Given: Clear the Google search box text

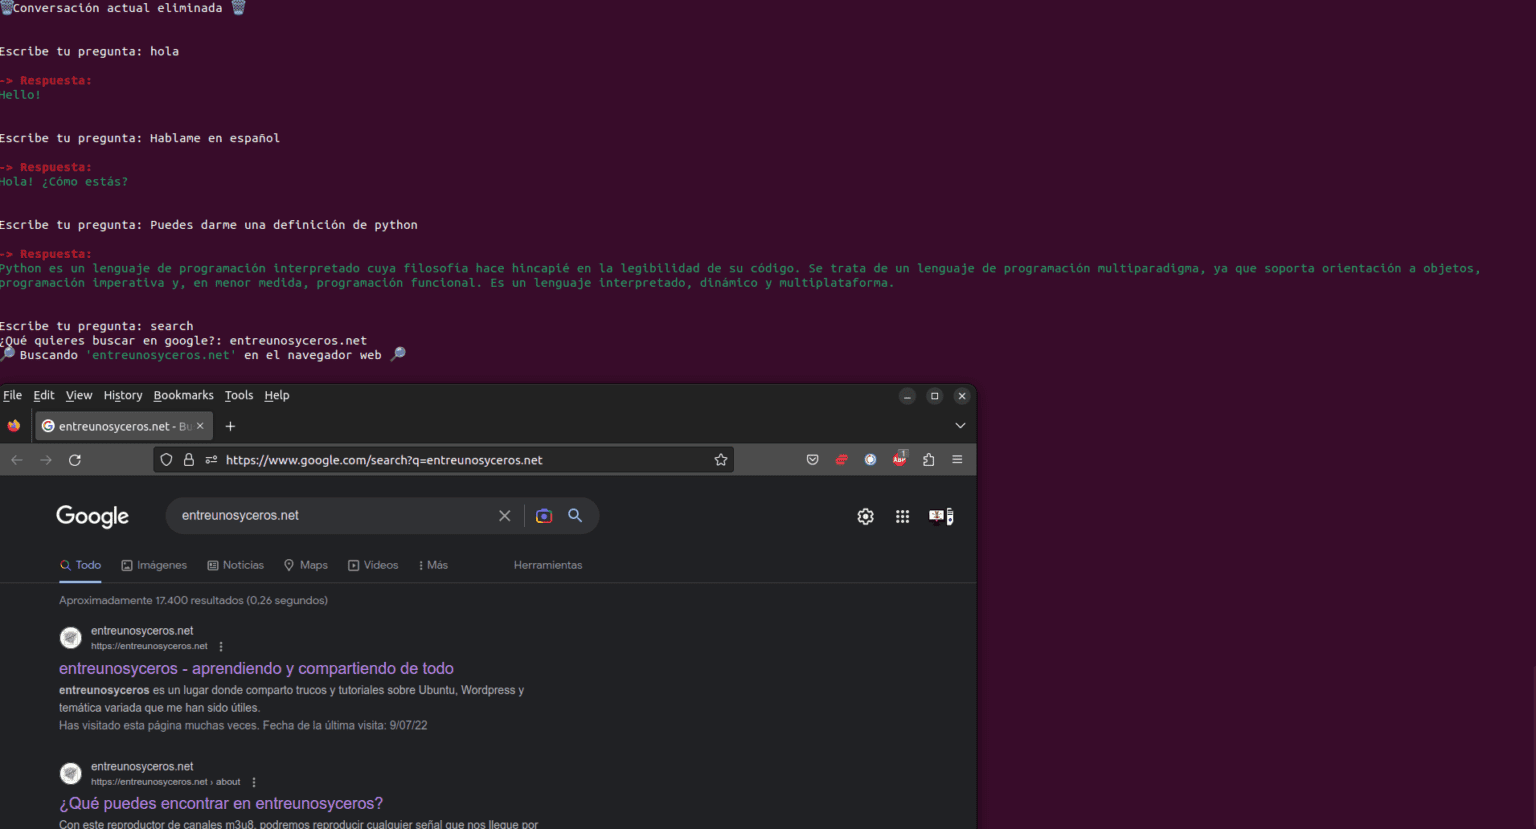Looking at the screenshot, I should coord(505,516).
